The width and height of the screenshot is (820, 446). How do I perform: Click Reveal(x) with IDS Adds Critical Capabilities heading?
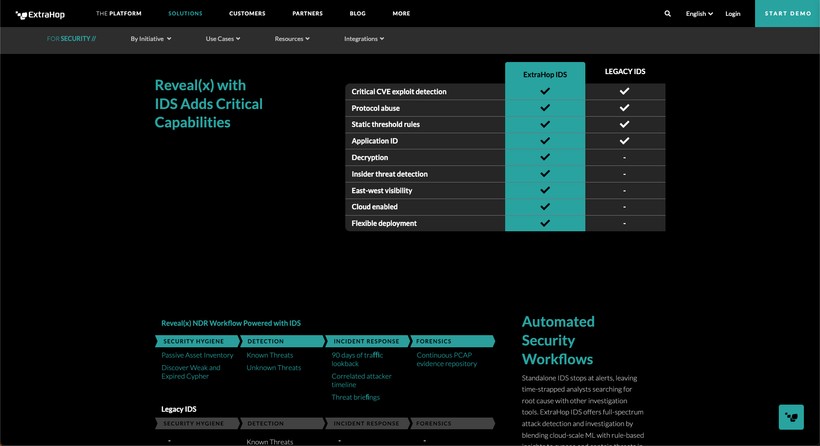point(209,104)
